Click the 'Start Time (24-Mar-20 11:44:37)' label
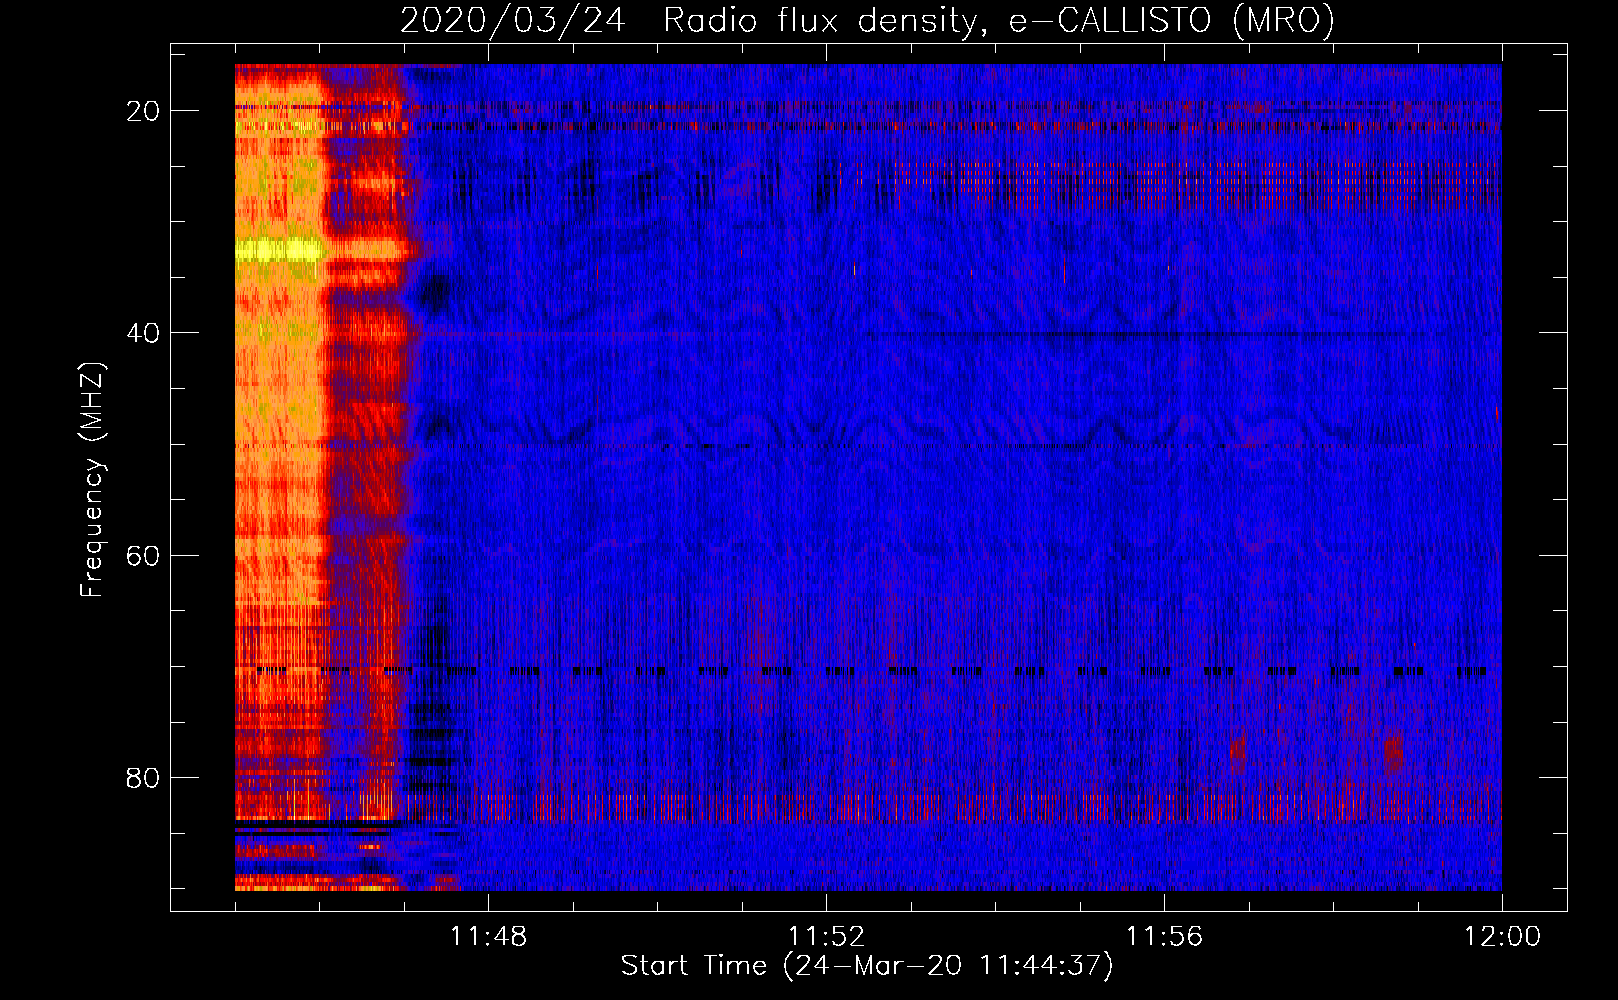This screenshot has width=1618, height=1000. click(x=867, y=966)
